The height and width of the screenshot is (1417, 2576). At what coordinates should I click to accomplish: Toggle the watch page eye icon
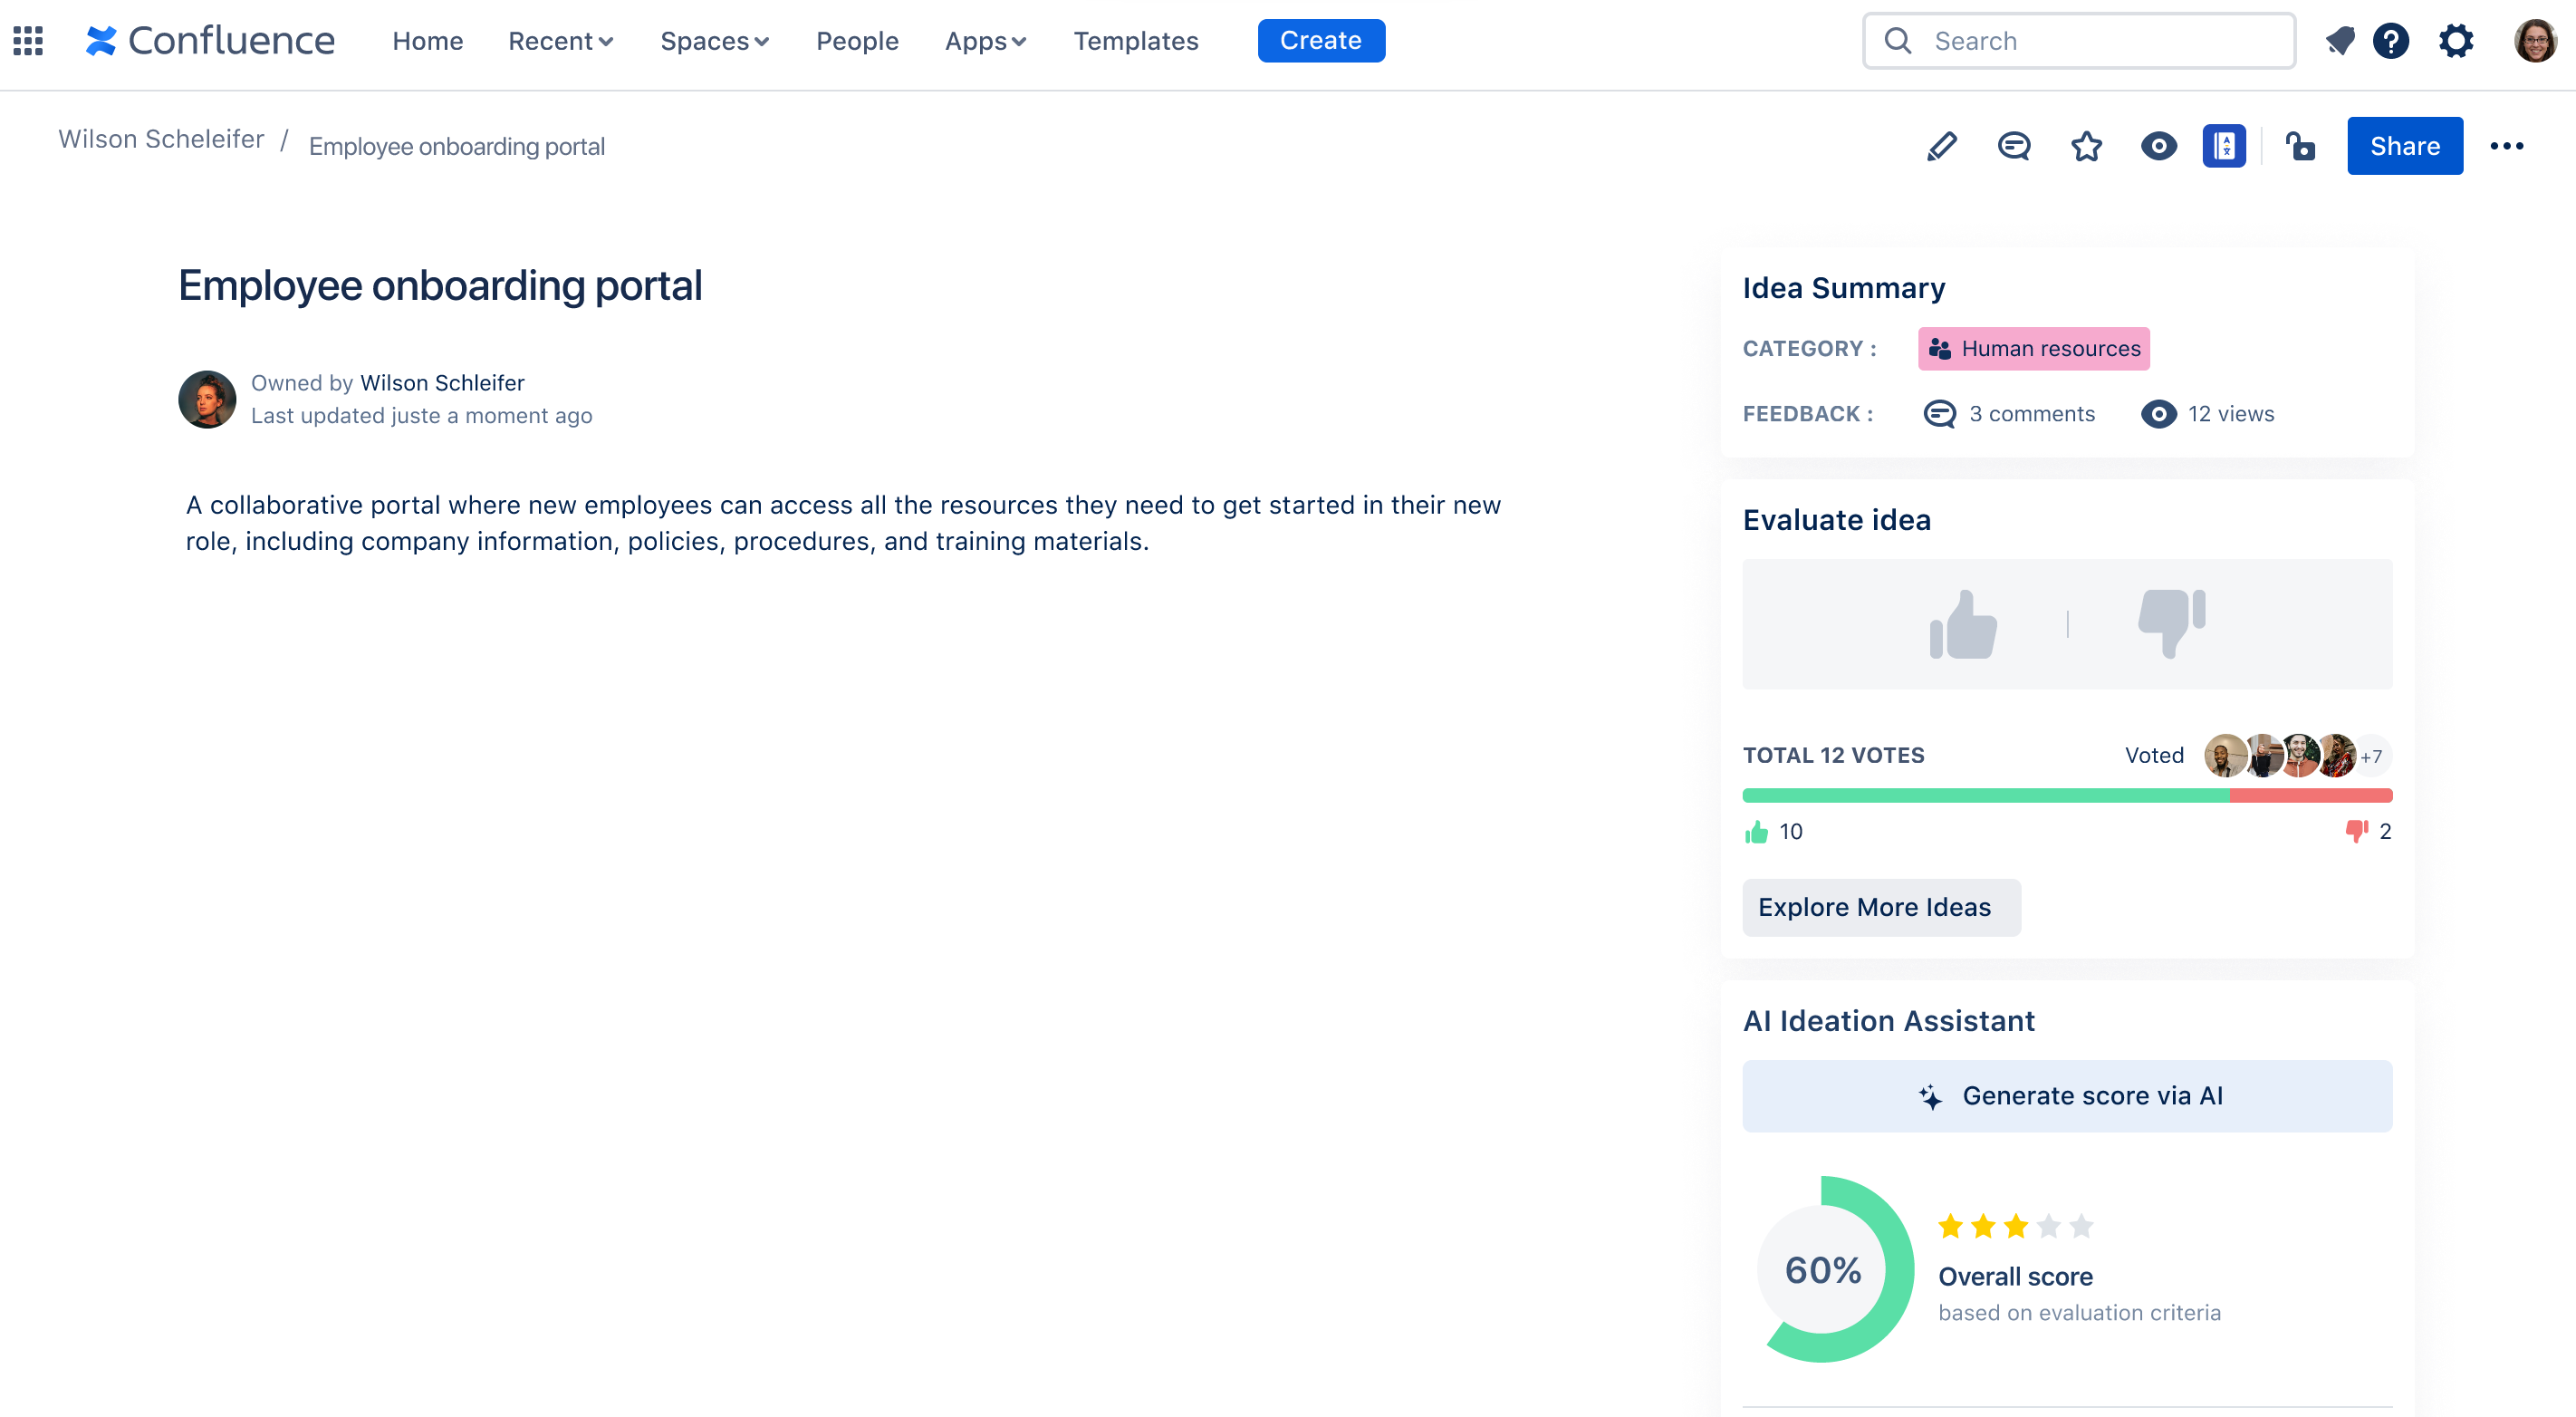2158,146
